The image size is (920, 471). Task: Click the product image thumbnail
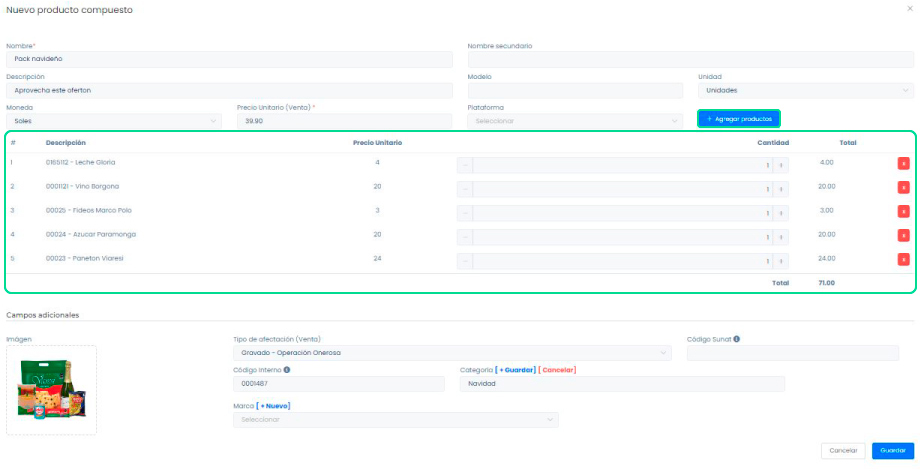tap(51, 390)
